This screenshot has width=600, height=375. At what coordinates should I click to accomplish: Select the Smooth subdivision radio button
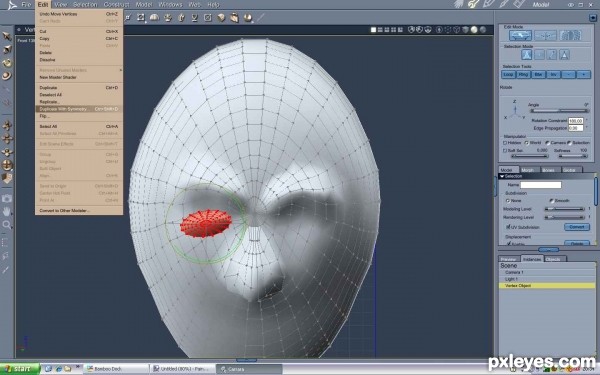coord(551,201)
